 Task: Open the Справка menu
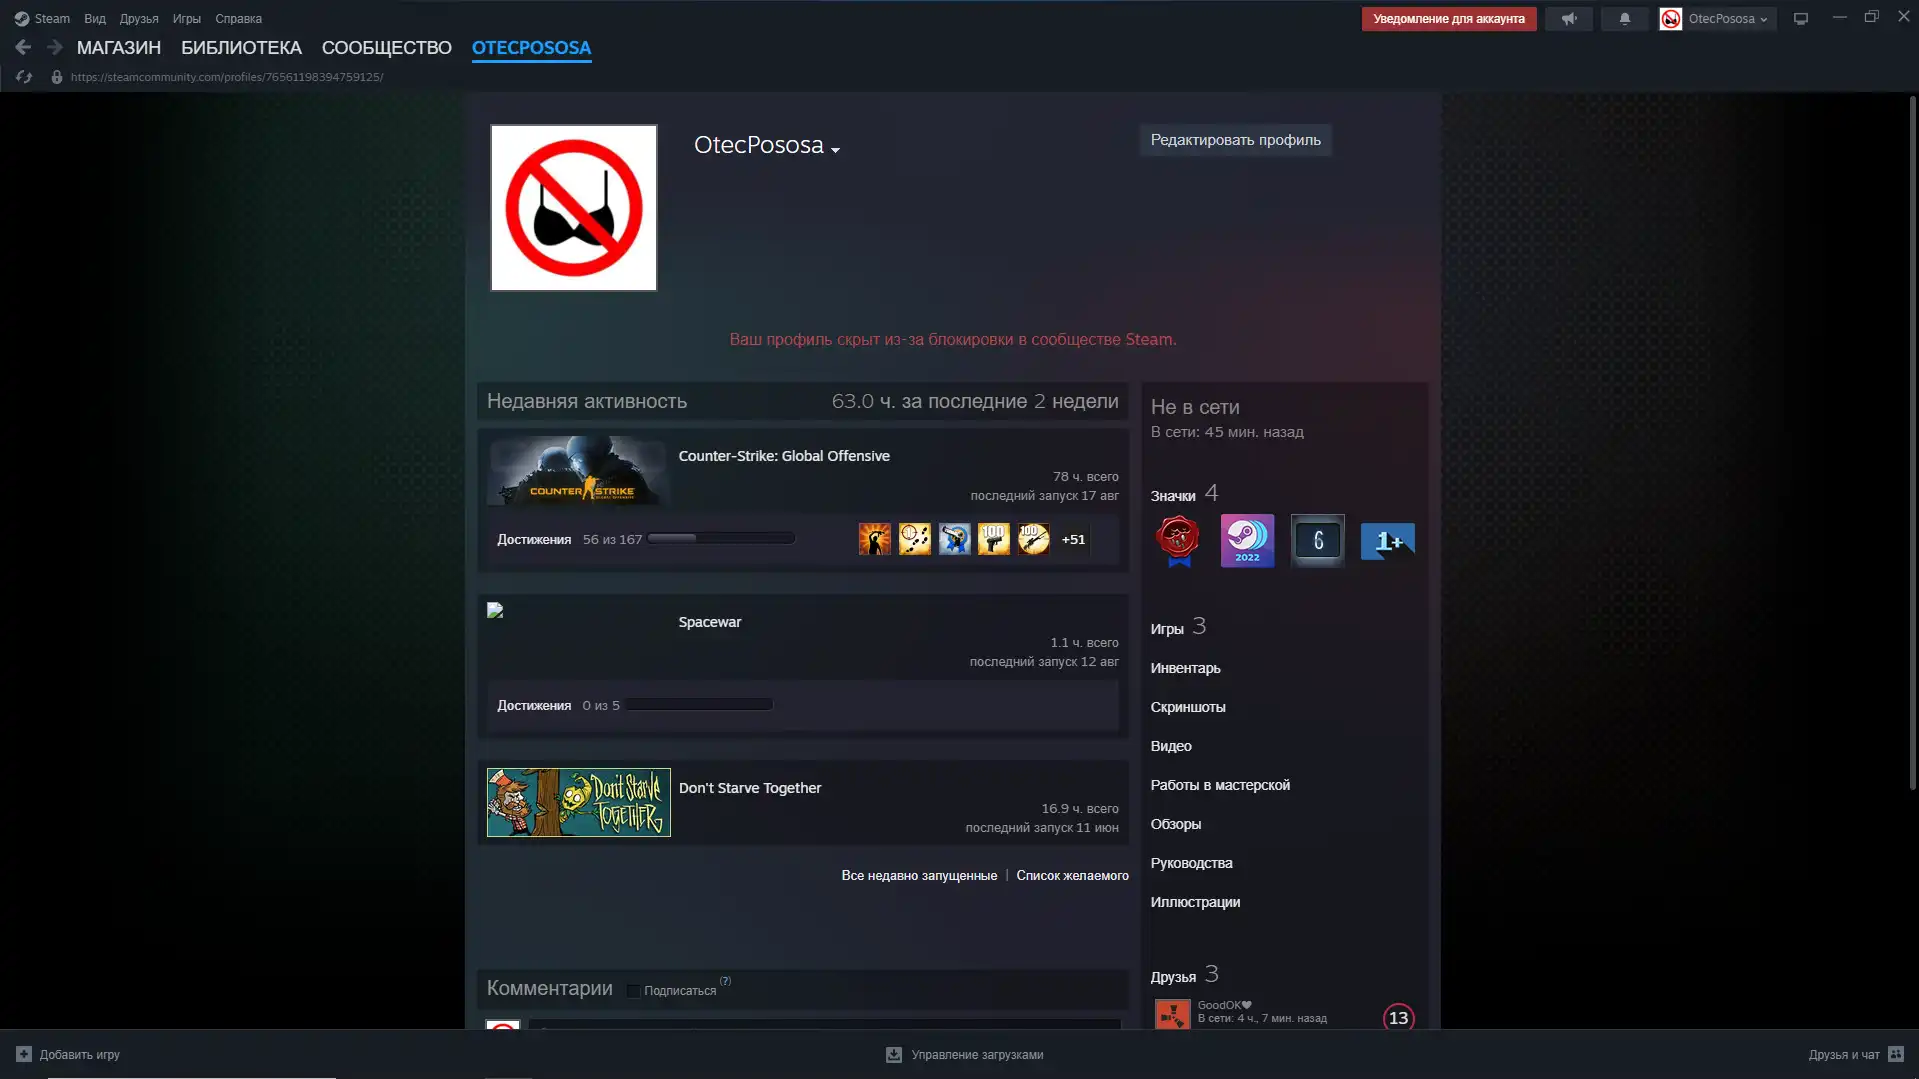coord(238,19)
